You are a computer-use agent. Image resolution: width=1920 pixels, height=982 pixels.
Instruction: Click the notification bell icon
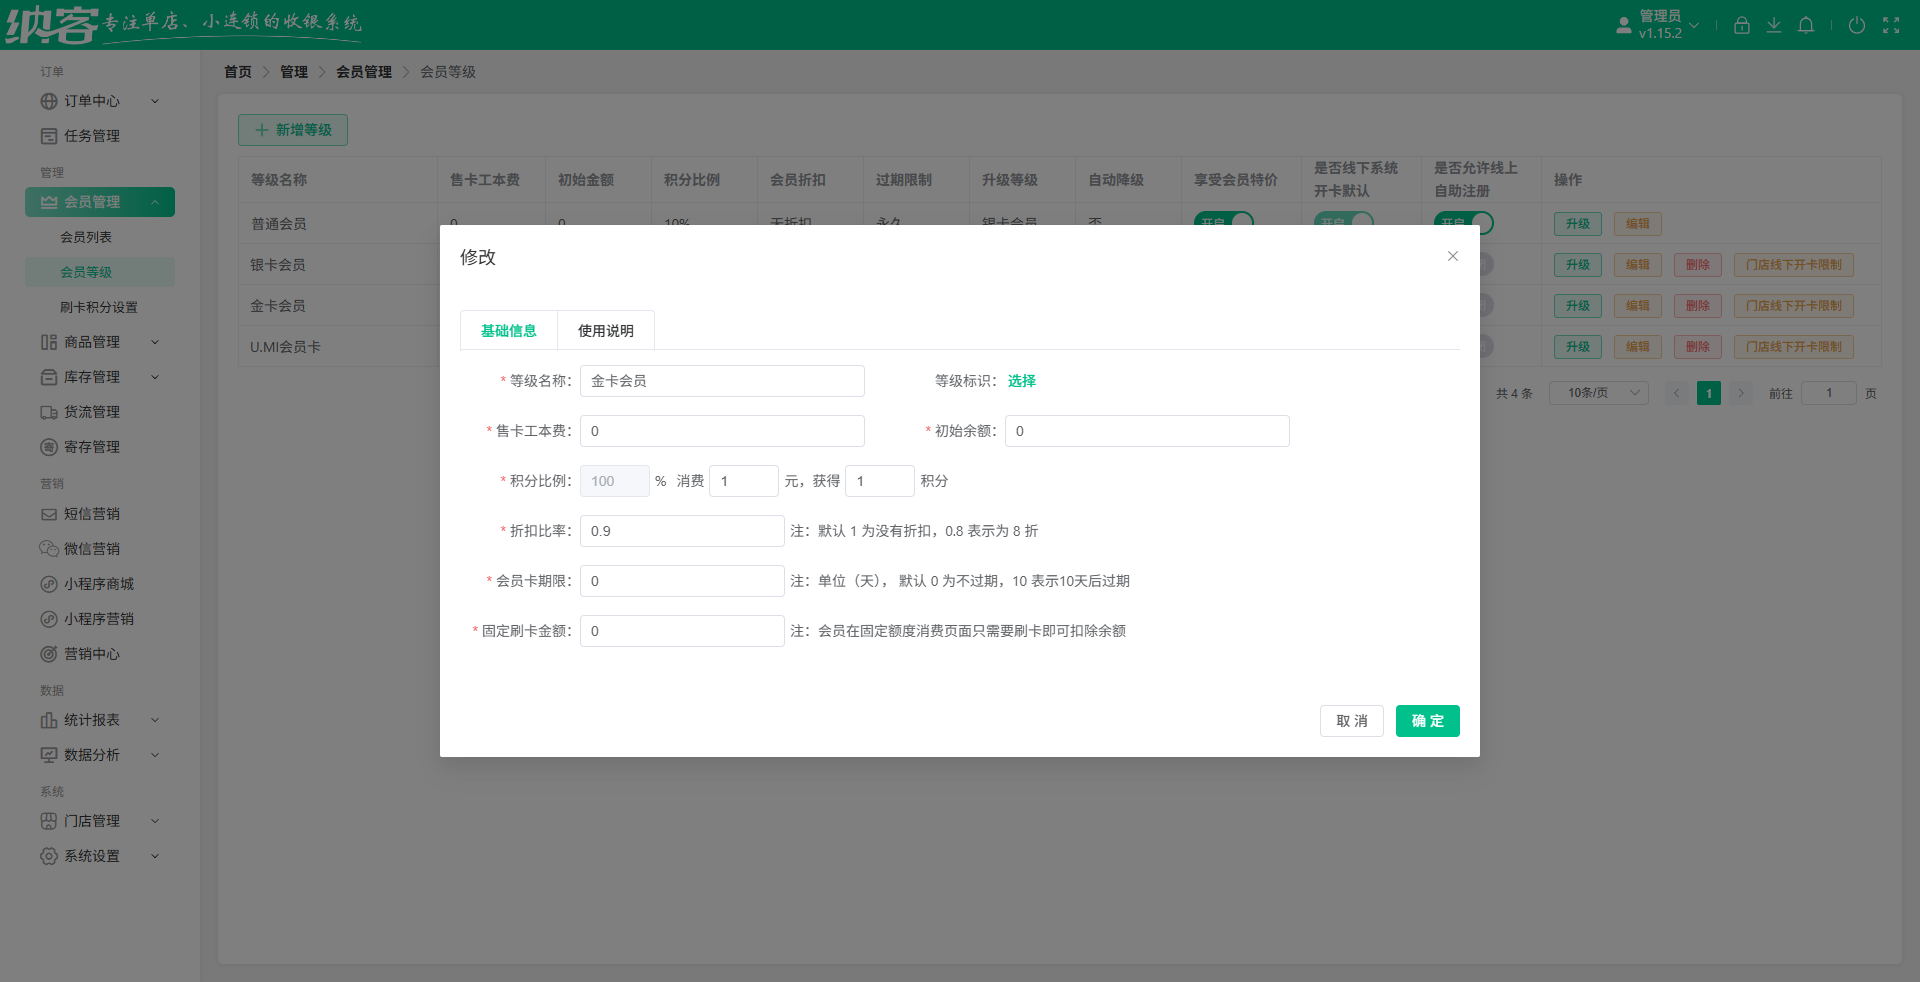[1806, 25]
